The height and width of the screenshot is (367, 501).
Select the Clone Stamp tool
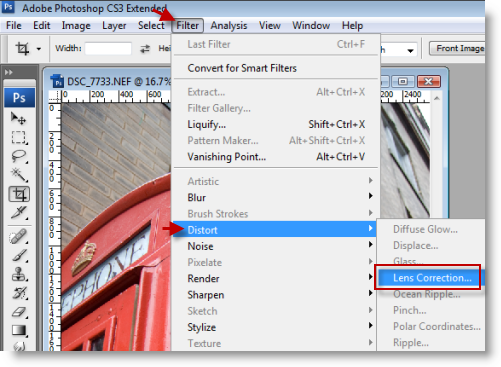[18, 274]
